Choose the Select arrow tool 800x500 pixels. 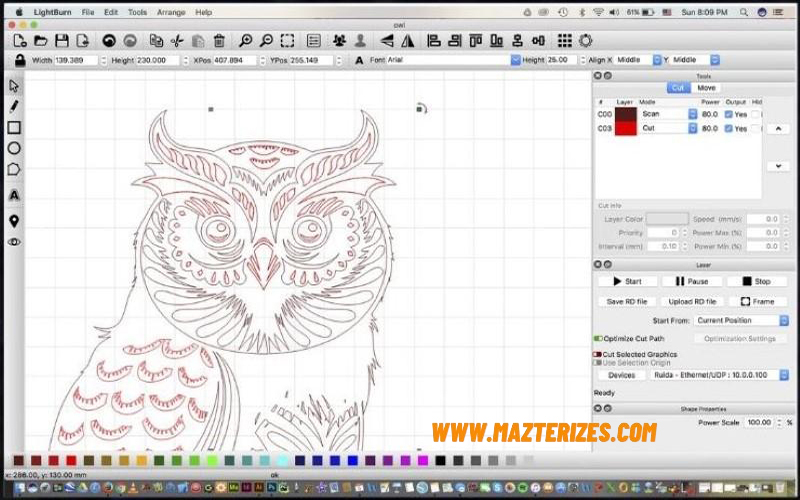pos(14,86)
